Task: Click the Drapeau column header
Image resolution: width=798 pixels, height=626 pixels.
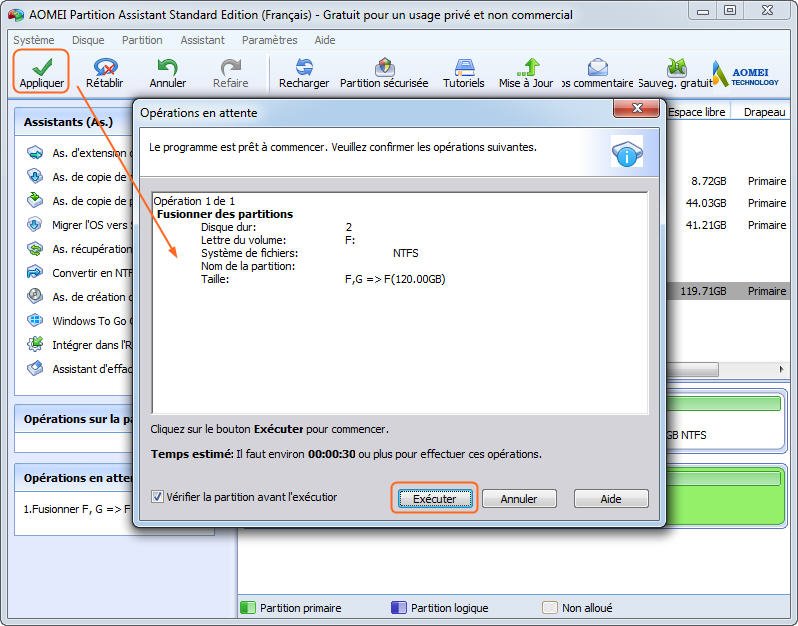Action: 764,112
